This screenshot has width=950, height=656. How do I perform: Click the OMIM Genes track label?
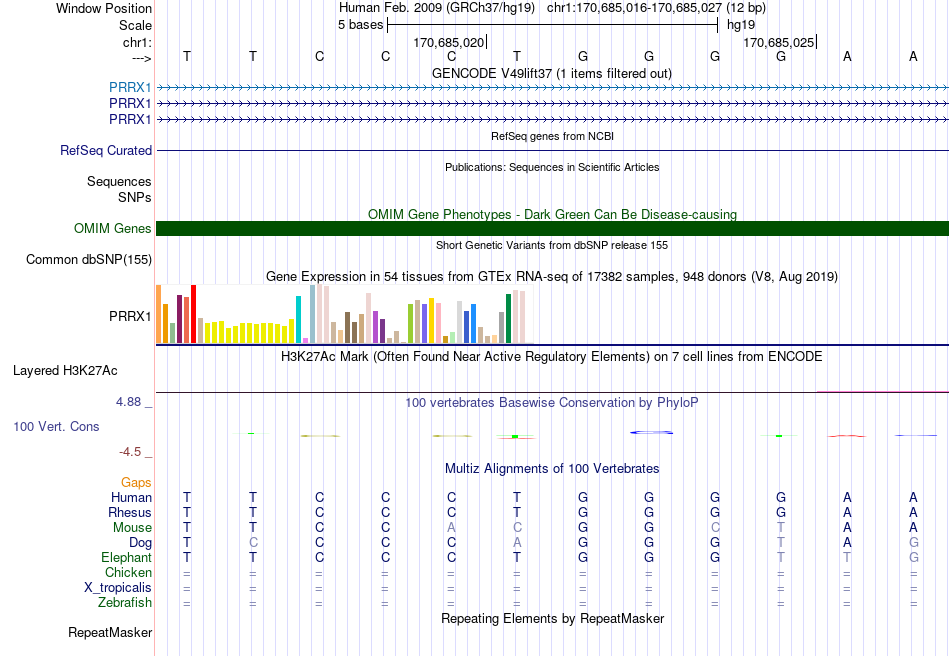[x=113, y=228]
